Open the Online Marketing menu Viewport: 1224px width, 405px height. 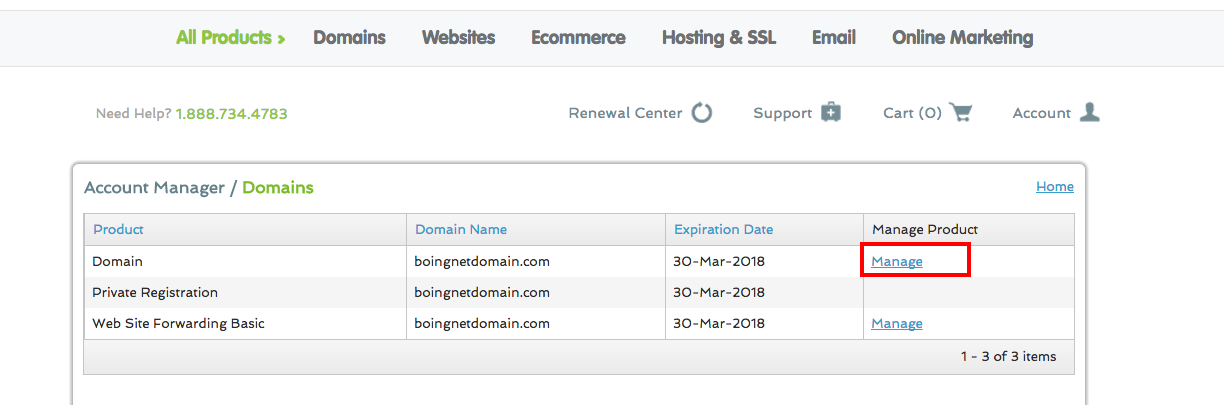(962, 38)
